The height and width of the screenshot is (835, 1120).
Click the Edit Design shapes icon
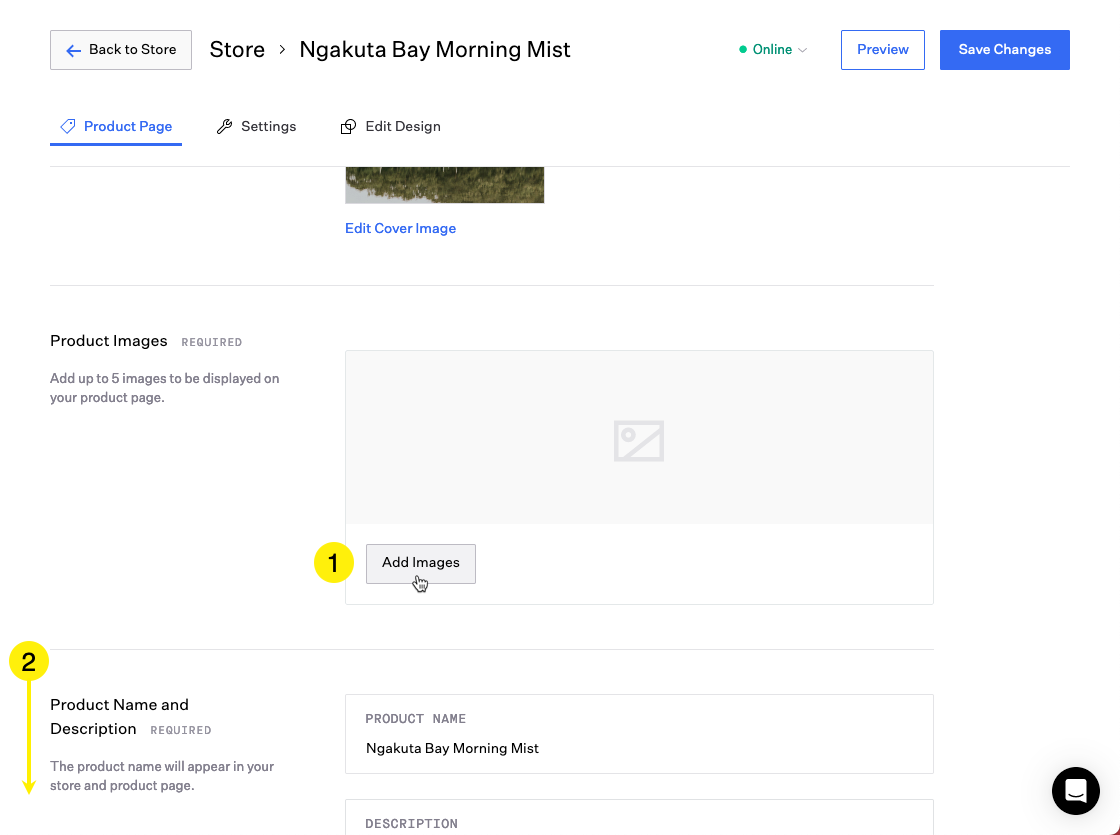click(349, 127)
